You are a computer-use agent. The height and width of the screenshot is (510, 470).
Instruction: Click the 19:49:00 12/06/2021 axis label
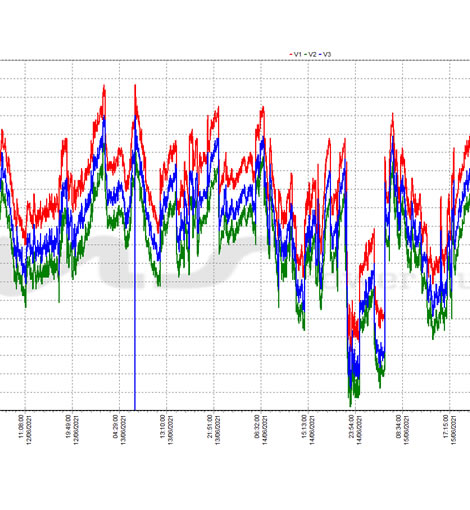72,430
